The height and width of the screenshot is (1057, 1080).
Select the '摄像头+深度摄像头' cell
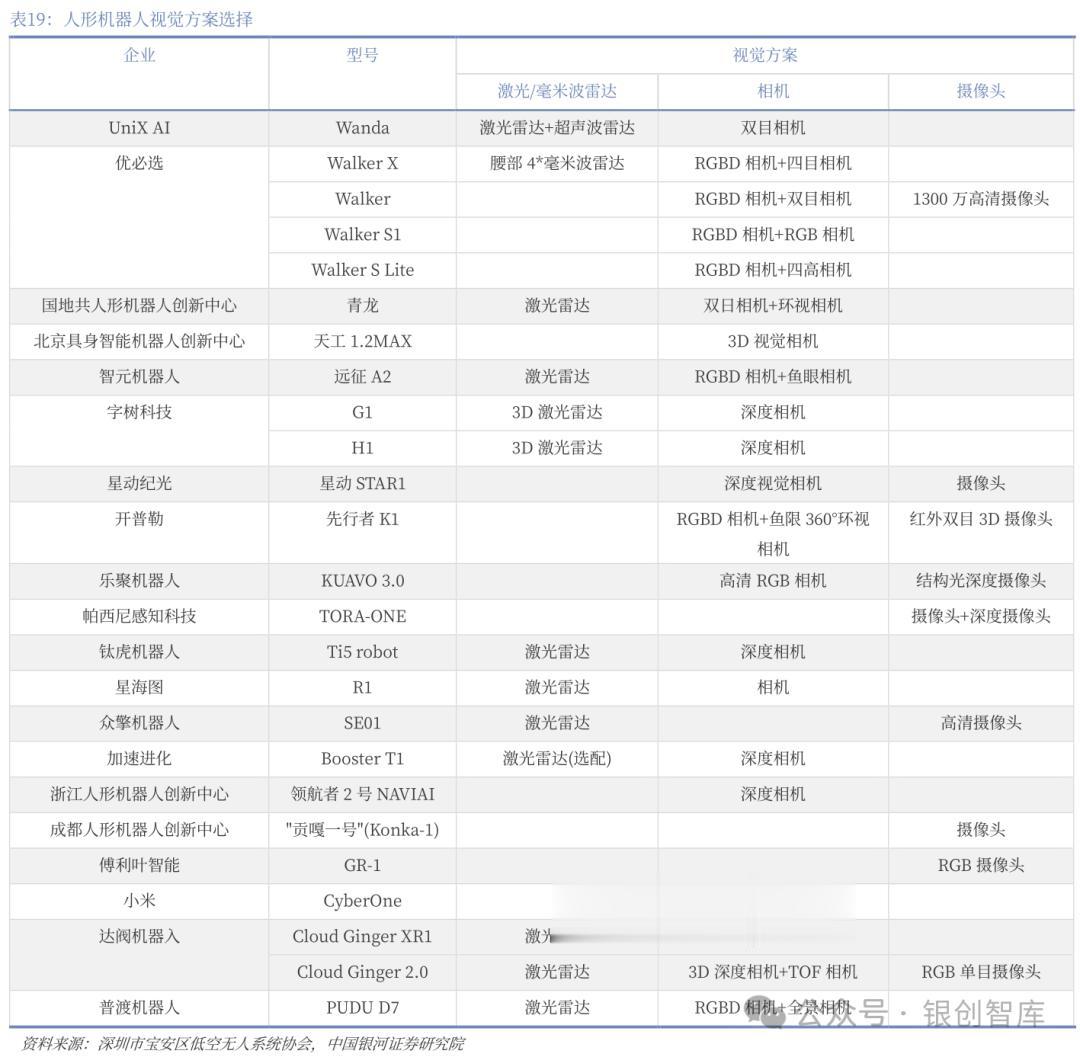(x=981, y=616)
